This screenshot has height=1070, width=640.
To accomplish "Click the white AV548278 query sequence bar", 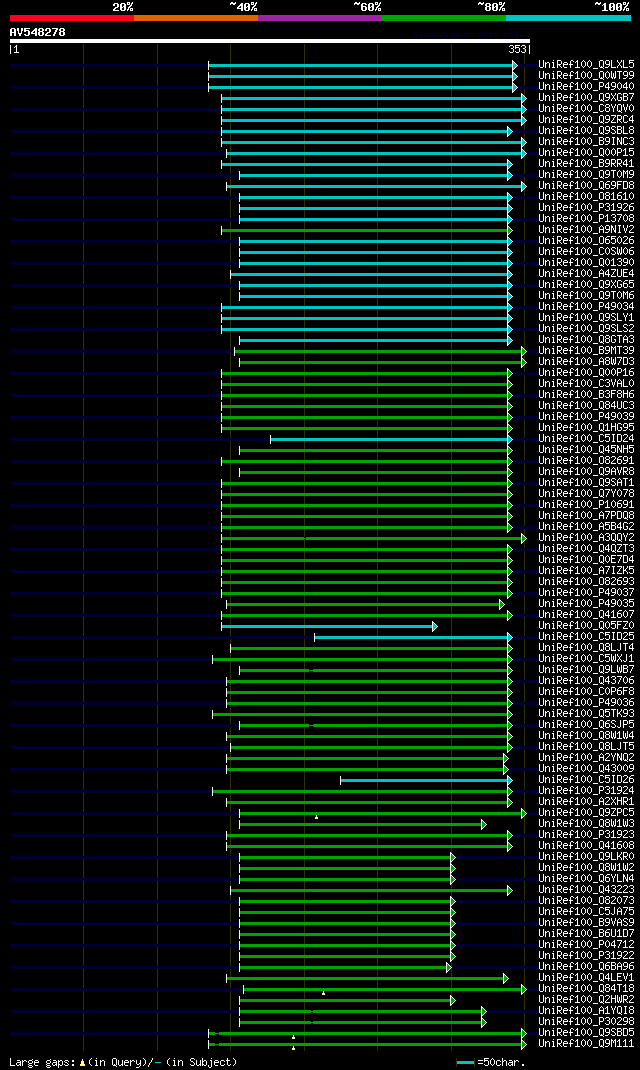I will point(270,41).
